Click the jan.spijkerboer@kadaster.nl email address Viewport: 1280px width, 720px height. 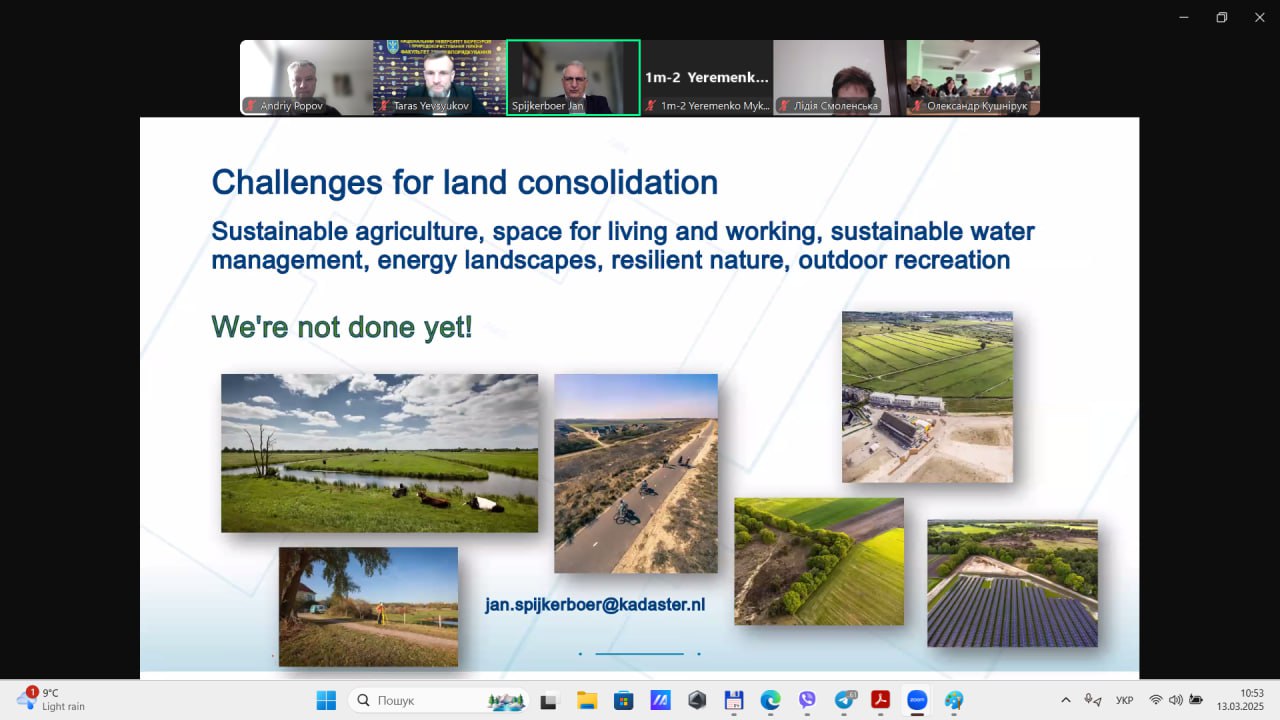pos(595,604)
